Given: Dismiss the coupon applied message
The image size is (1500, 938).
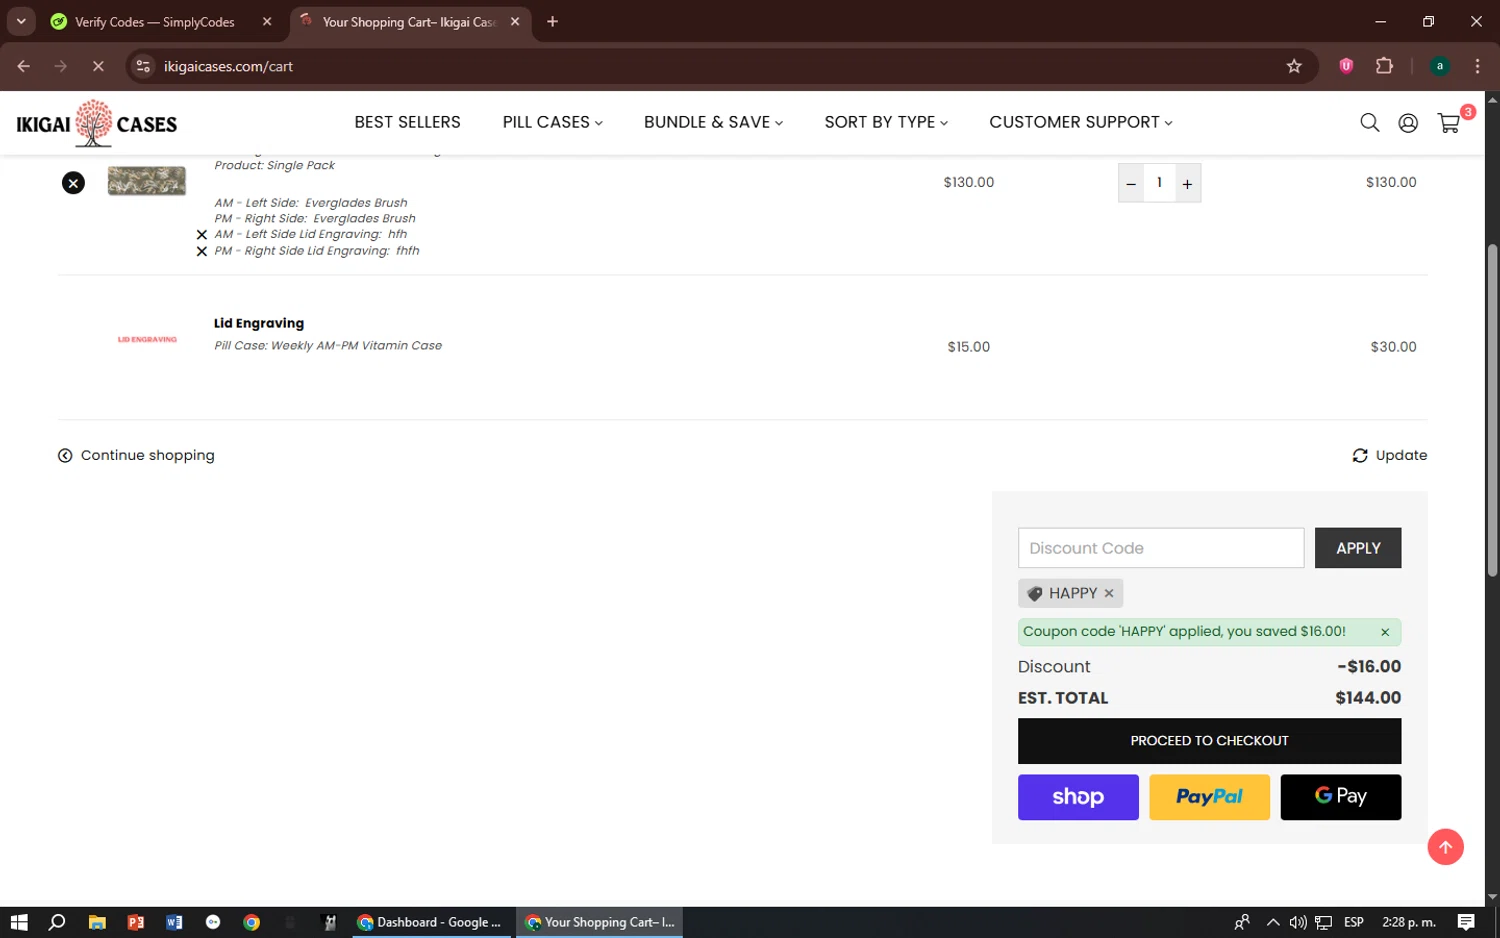Looking at the screenshot, I should (1385, 632).
